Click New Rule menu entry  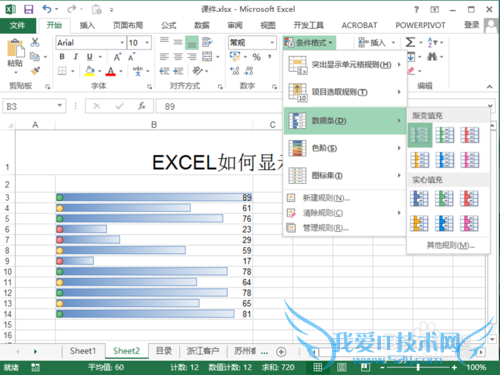pyautogui.click(x=345, y=198)
